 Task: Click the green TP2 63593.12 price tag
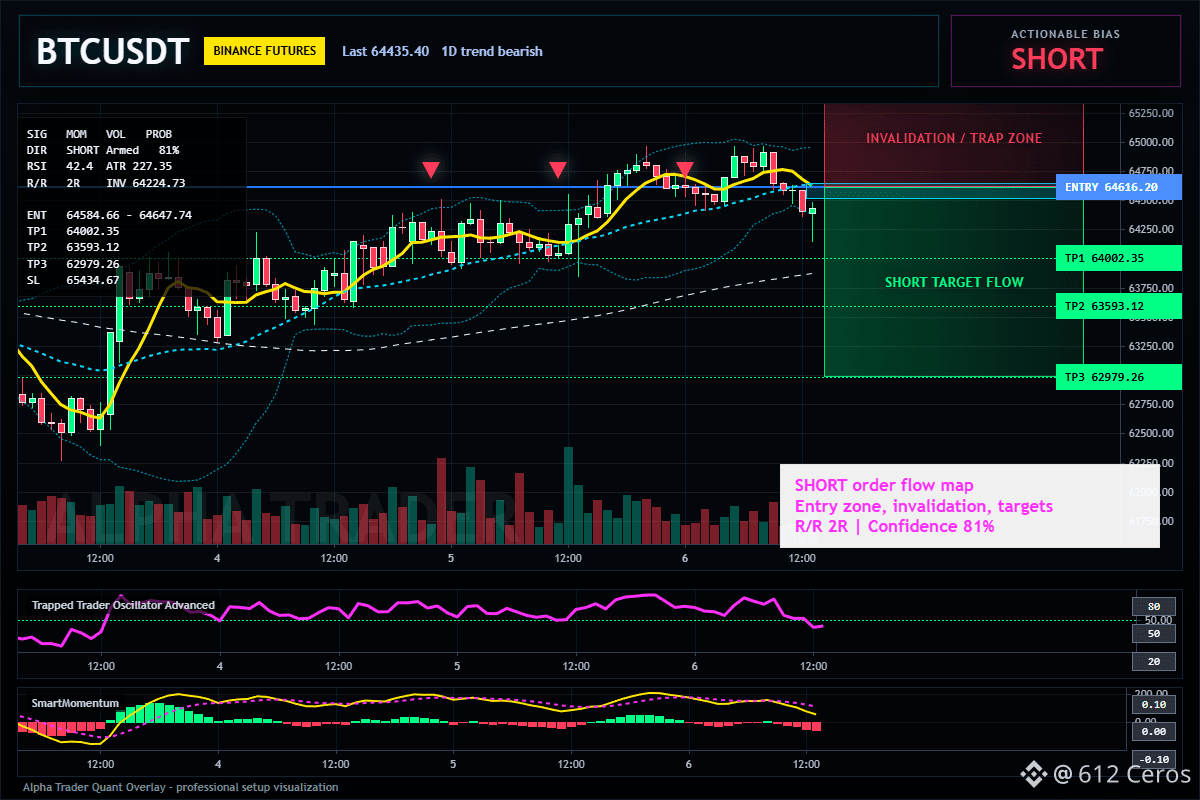click(x=1118, y=306)
